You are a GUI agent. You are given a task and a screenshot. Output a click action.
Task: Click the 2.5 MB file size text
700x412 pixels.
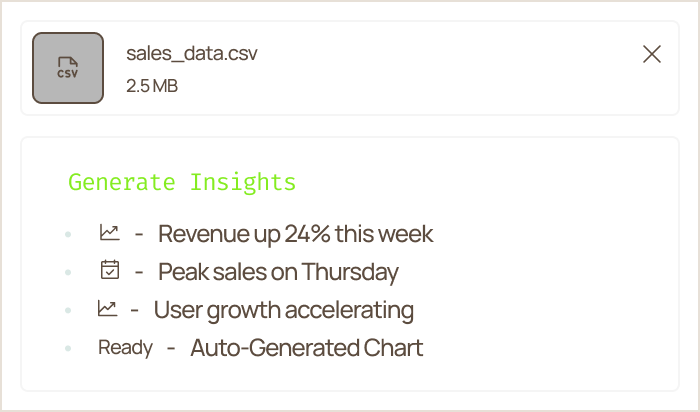point(152,86)
